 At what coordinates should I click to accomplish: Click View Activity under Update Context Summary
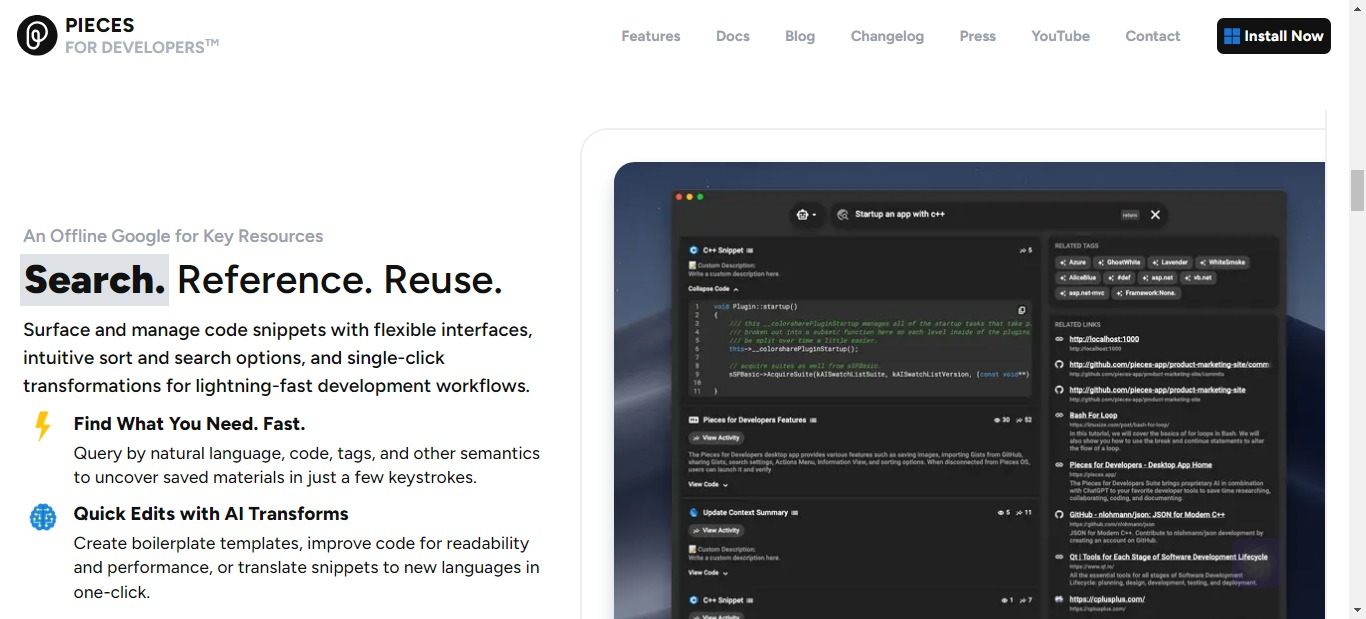716,530
